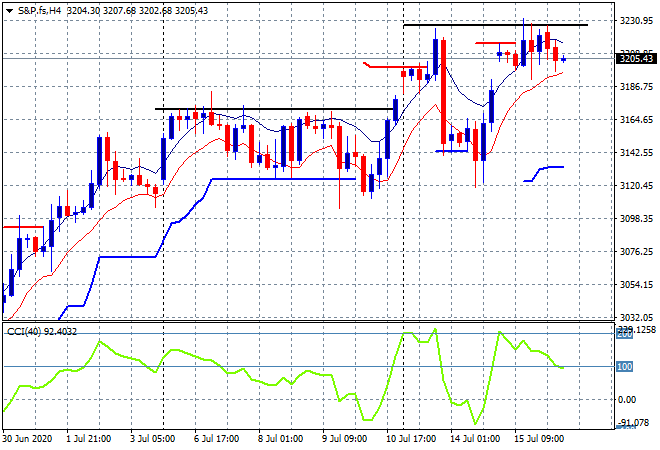Click the 3164.65 price axis label
The image size is (660, 450).
click(636, 120)
